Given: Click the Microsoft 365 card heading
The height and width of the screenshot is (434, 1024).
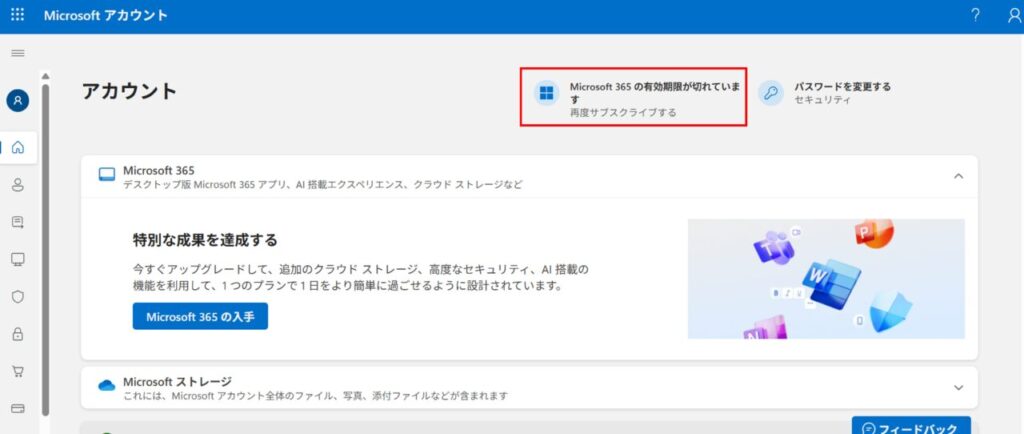Looking at the screenshot, I should 159,170.
